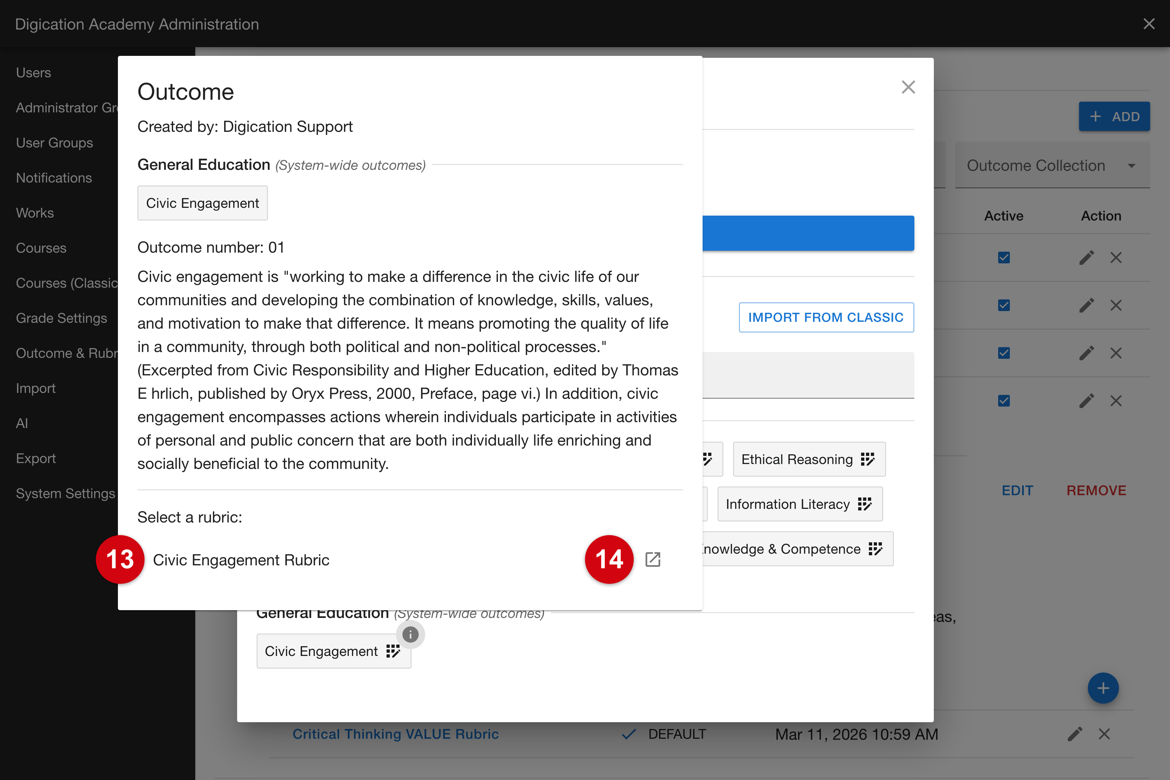
Task: Click Action column header
Action: tap(1101, 216)
